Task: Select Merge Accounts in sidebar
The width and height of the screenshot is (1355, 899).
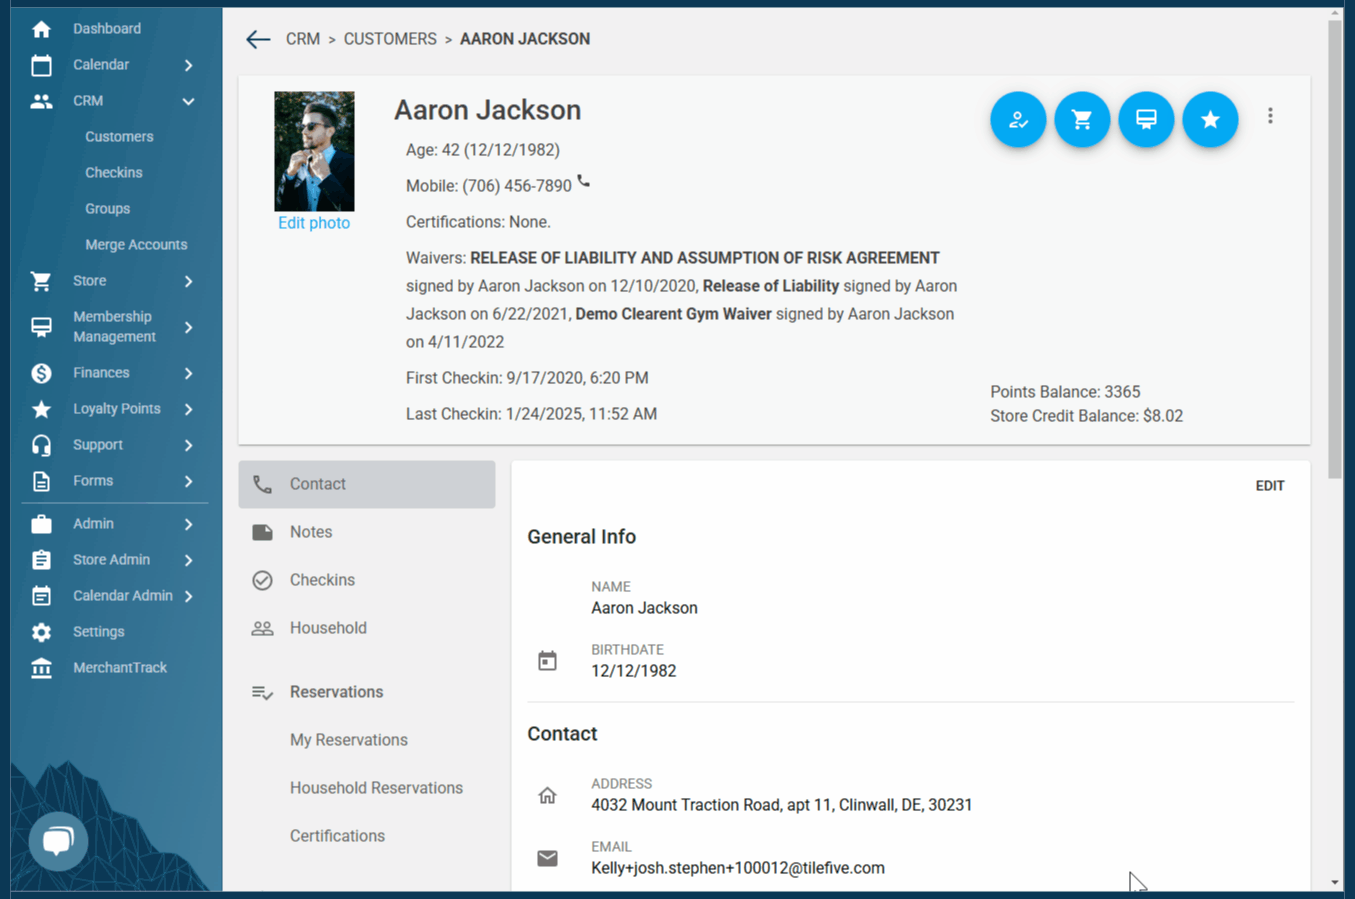Action: (136, 245)
